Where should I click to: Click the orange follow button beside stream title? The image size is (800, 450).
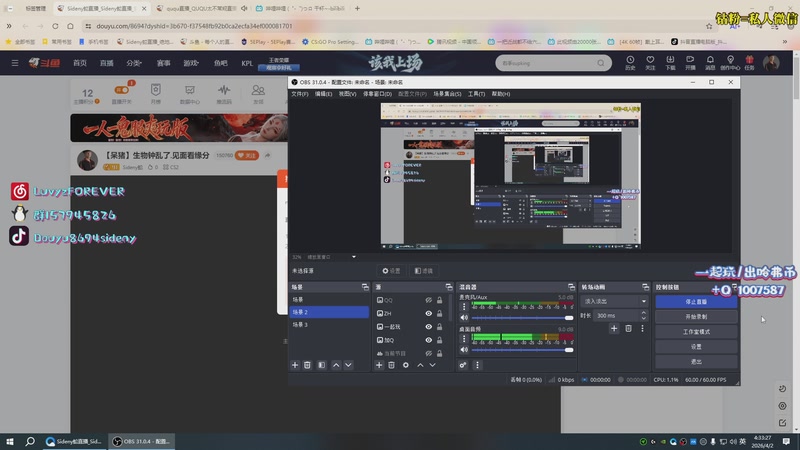click(x=246, y=155)
